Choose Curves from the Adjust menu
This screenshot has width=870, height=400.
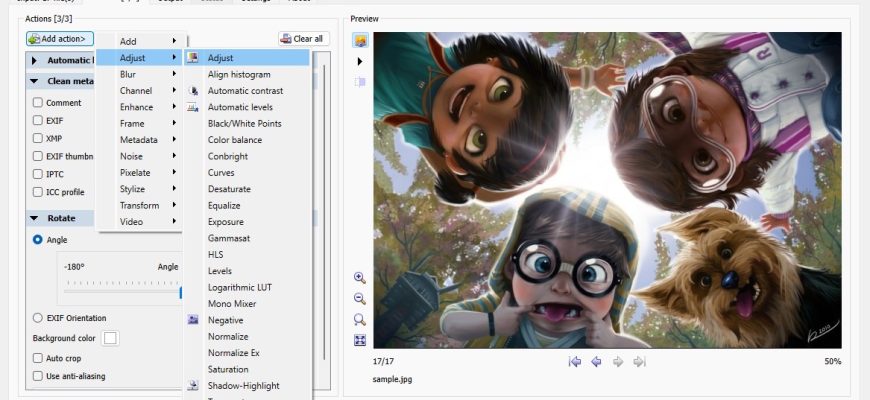[247, 173]
